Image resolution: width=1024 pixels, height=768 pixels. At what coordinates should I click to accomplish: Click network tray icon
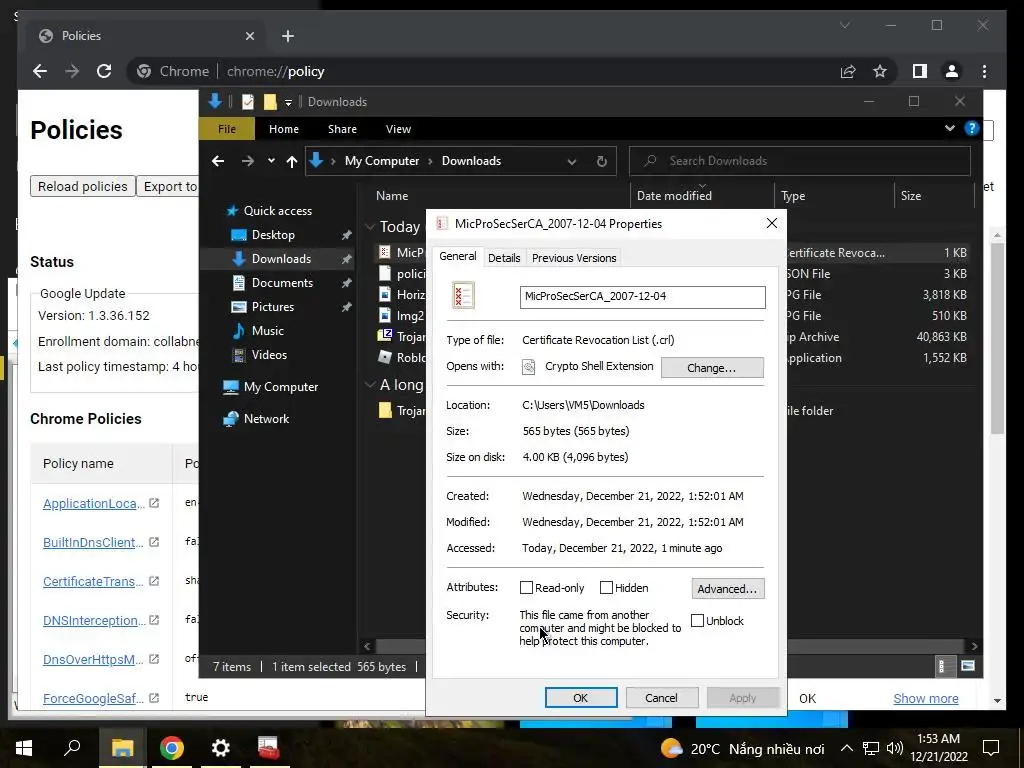click(871, 748)
